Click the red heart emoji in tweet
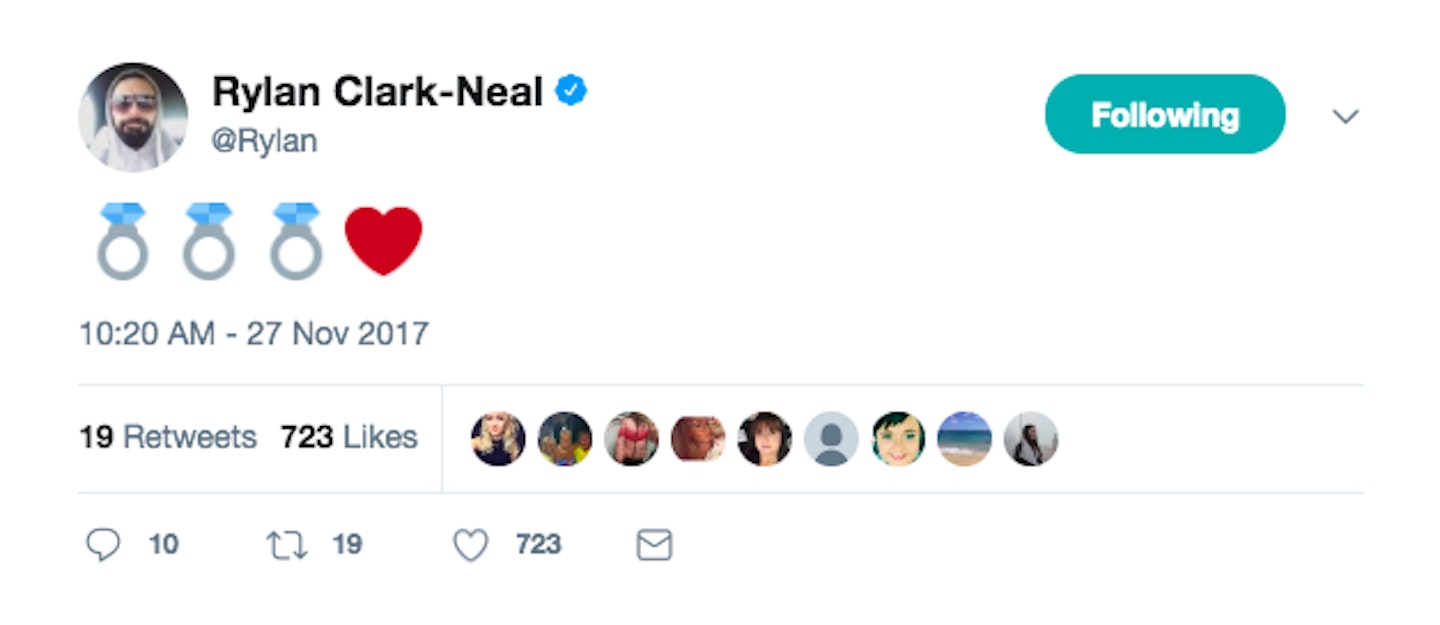1440x625 pixels. coord(383,241)
